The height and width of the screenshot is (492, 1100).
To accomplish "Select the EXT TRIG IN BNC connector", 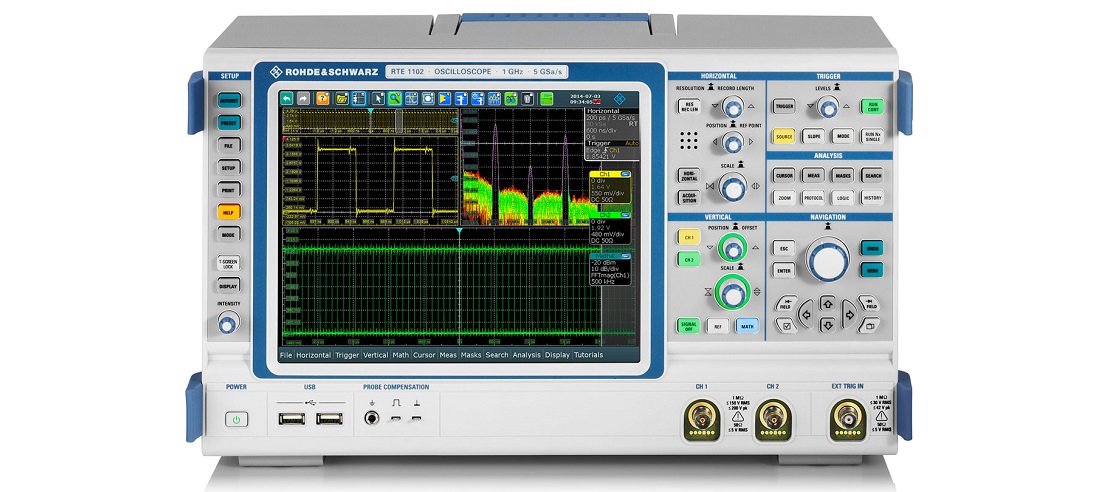I will pyautogui.click(x=848, y=419).
